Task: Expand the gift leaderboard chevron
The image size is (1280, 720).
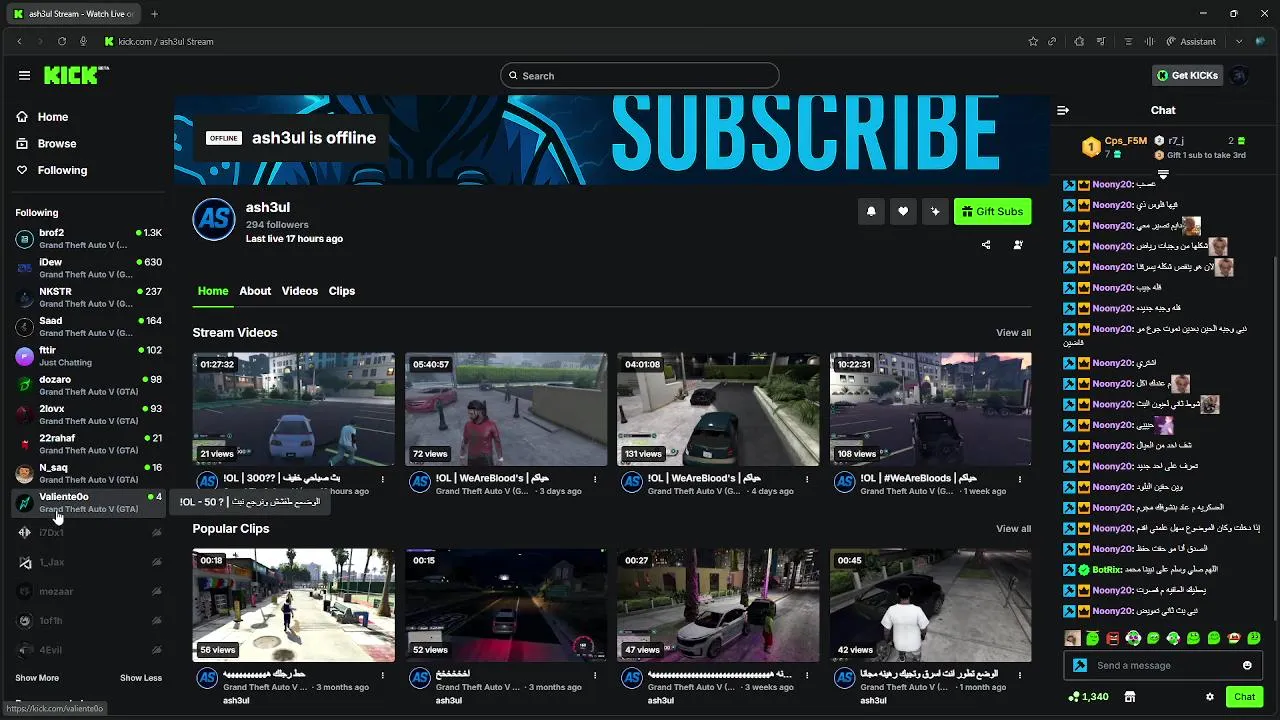Action: click(x=1163, y=175)
